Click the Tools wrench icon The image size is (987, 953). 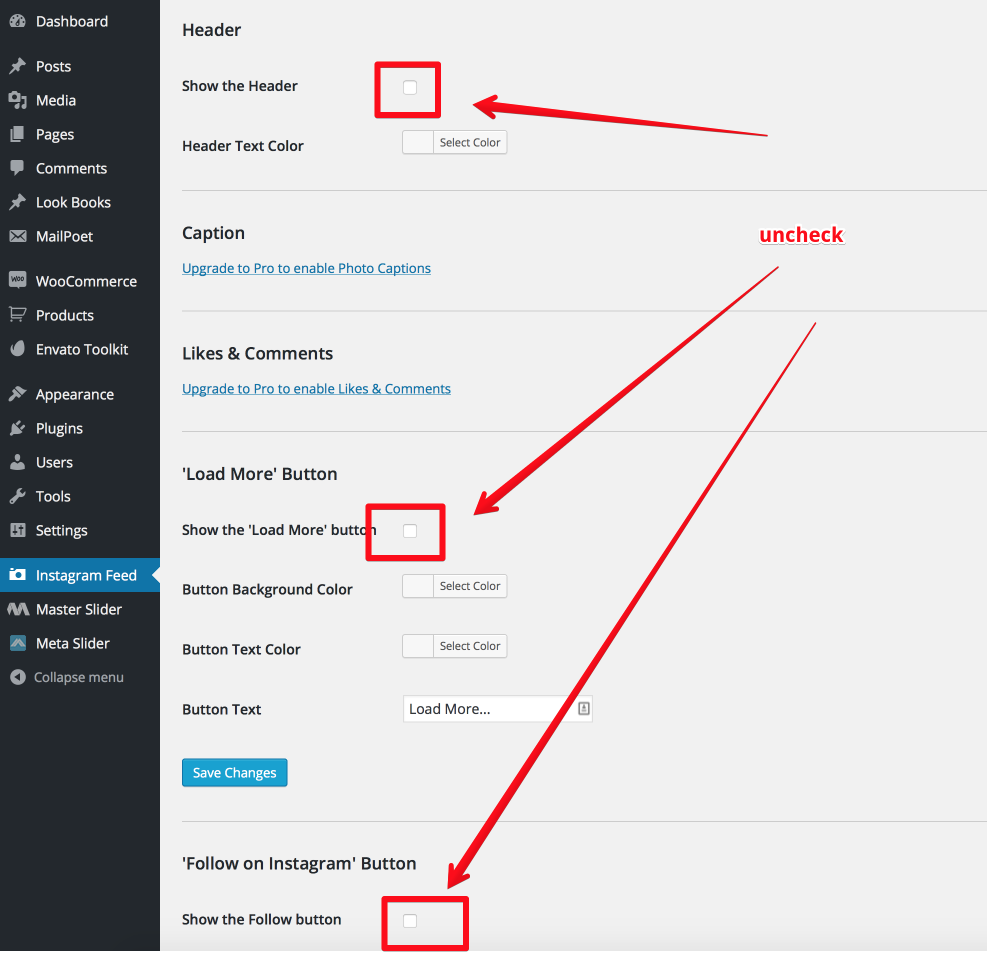click(x=18, y=496)
